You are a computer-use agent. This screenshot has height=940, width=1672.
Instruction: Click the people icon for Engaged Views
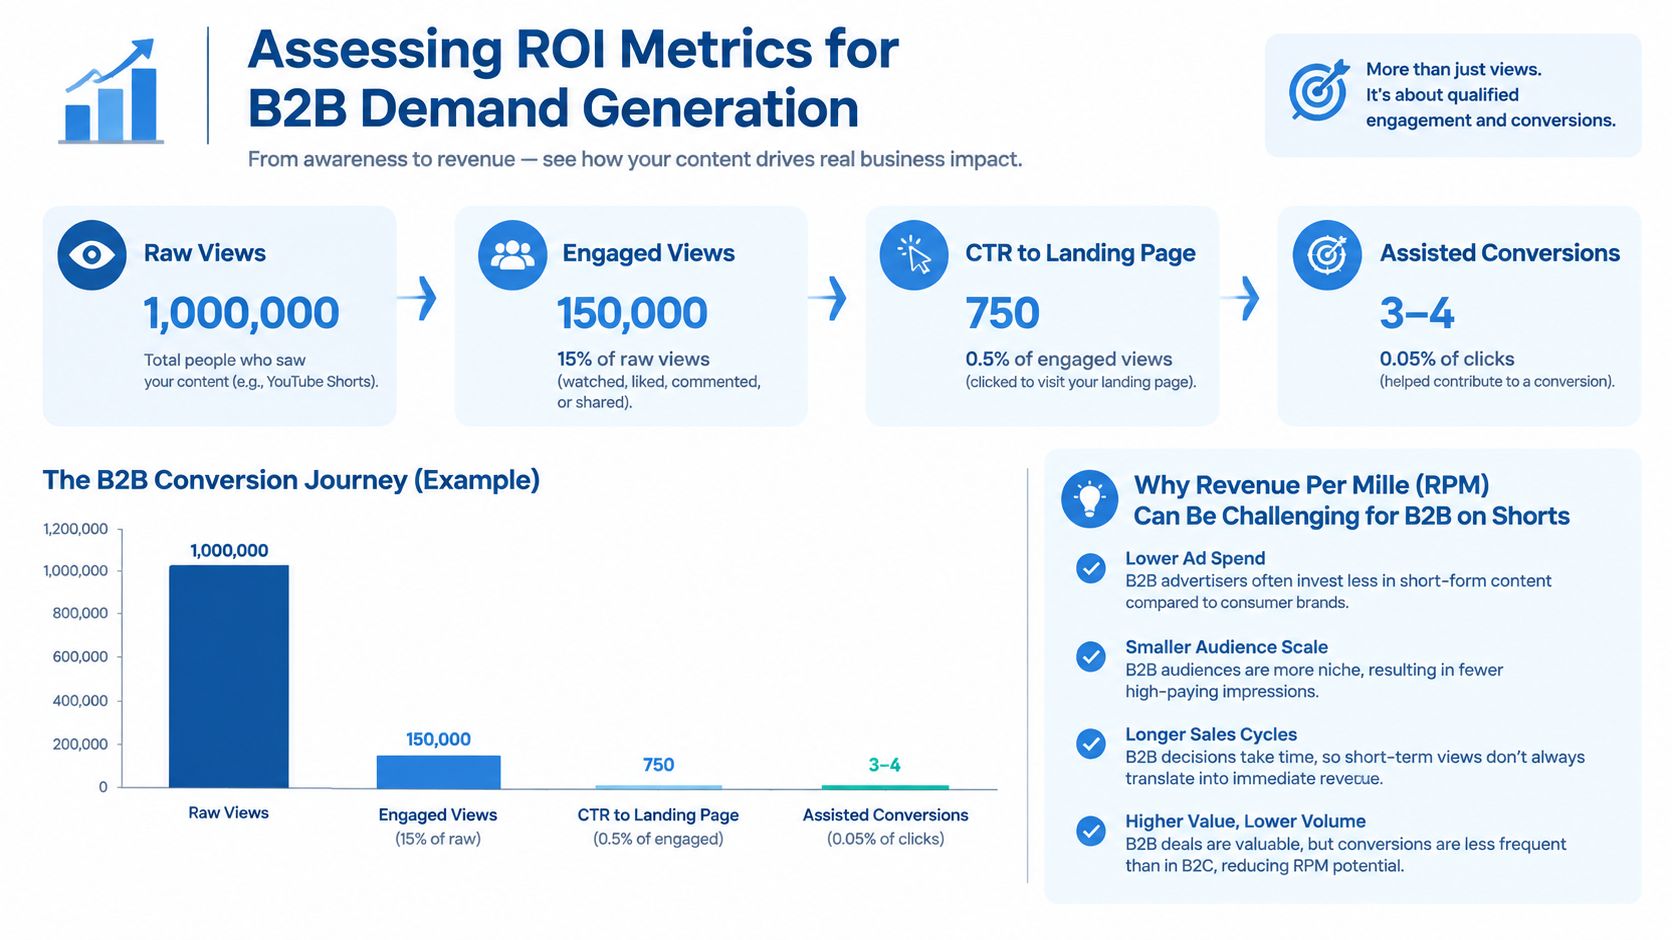point(512,255)
